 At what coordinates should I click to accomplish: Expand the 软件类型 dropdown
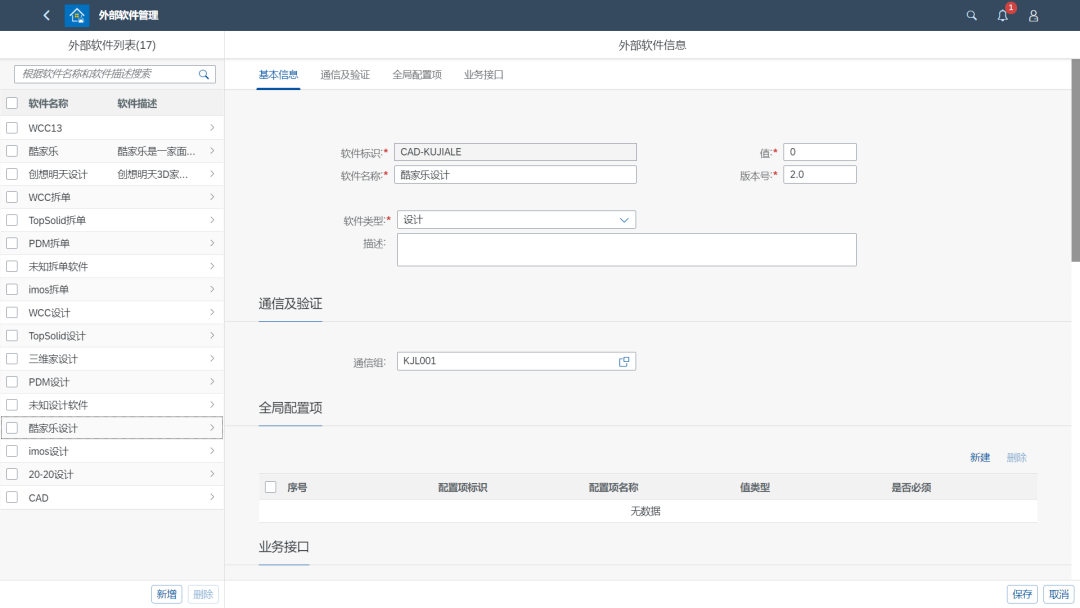click(624, 220)
